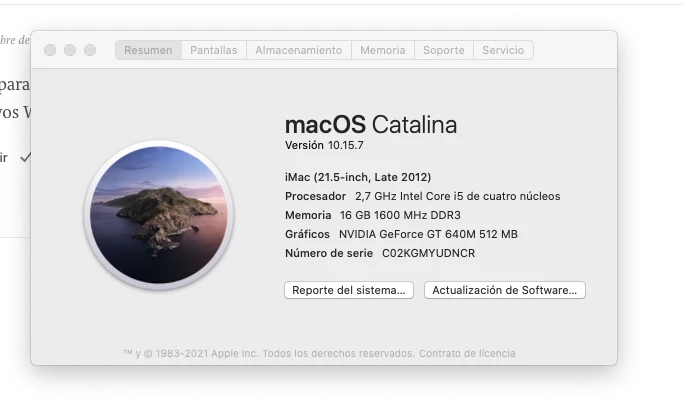
Task: Click the Reporte del sistema button
Action: point(349,290)
